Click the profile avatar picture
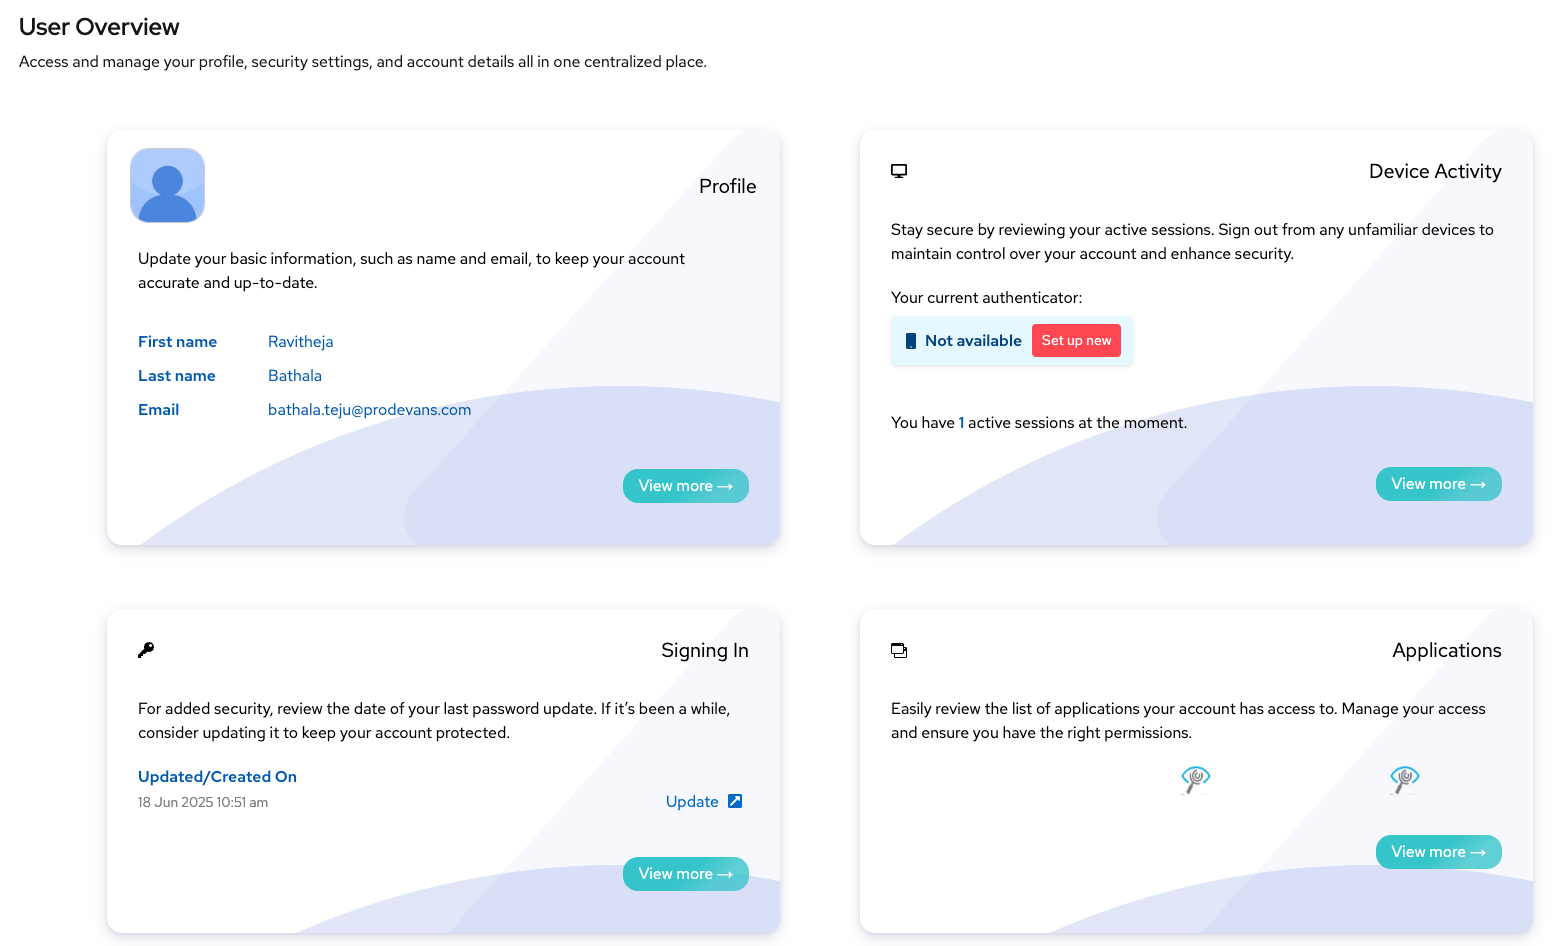 click(167, 186)
